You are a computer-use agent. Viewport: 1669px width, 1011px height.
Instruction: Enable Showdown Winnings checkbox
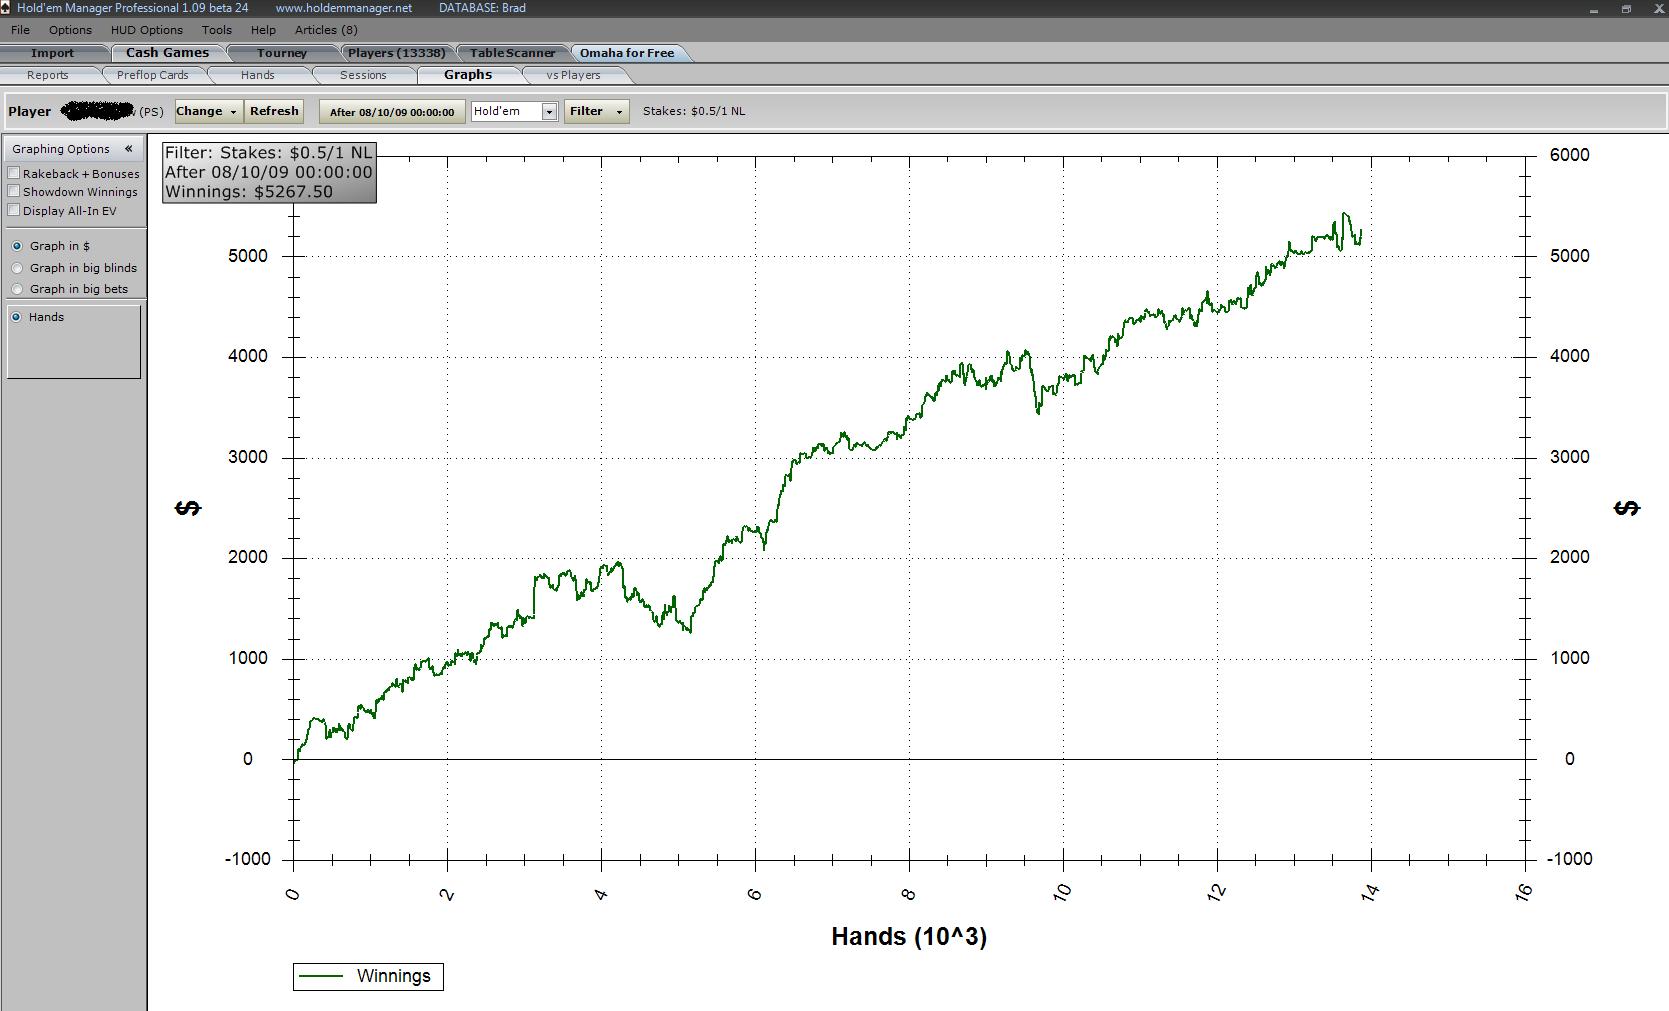coord(14,192)
